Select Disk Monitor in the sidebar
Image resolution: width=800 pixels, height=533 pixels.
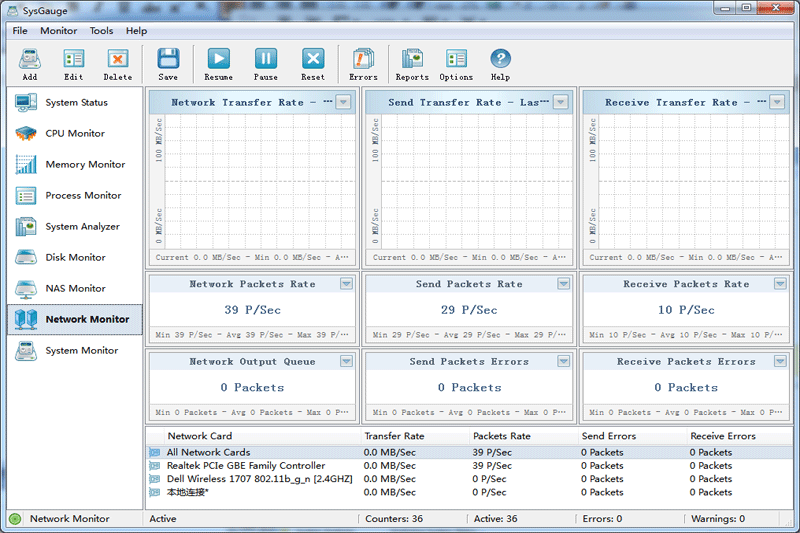[x=74, y=257]
